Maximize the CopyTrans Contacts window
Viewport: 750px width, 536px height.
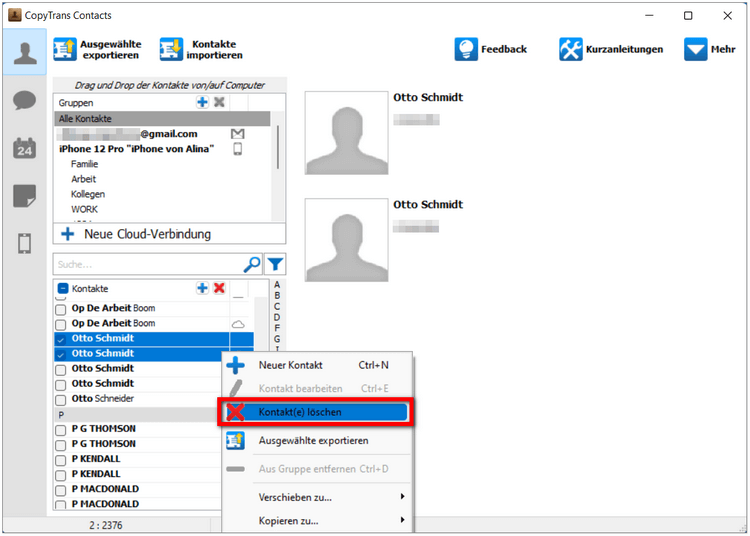tap(688, 15)
